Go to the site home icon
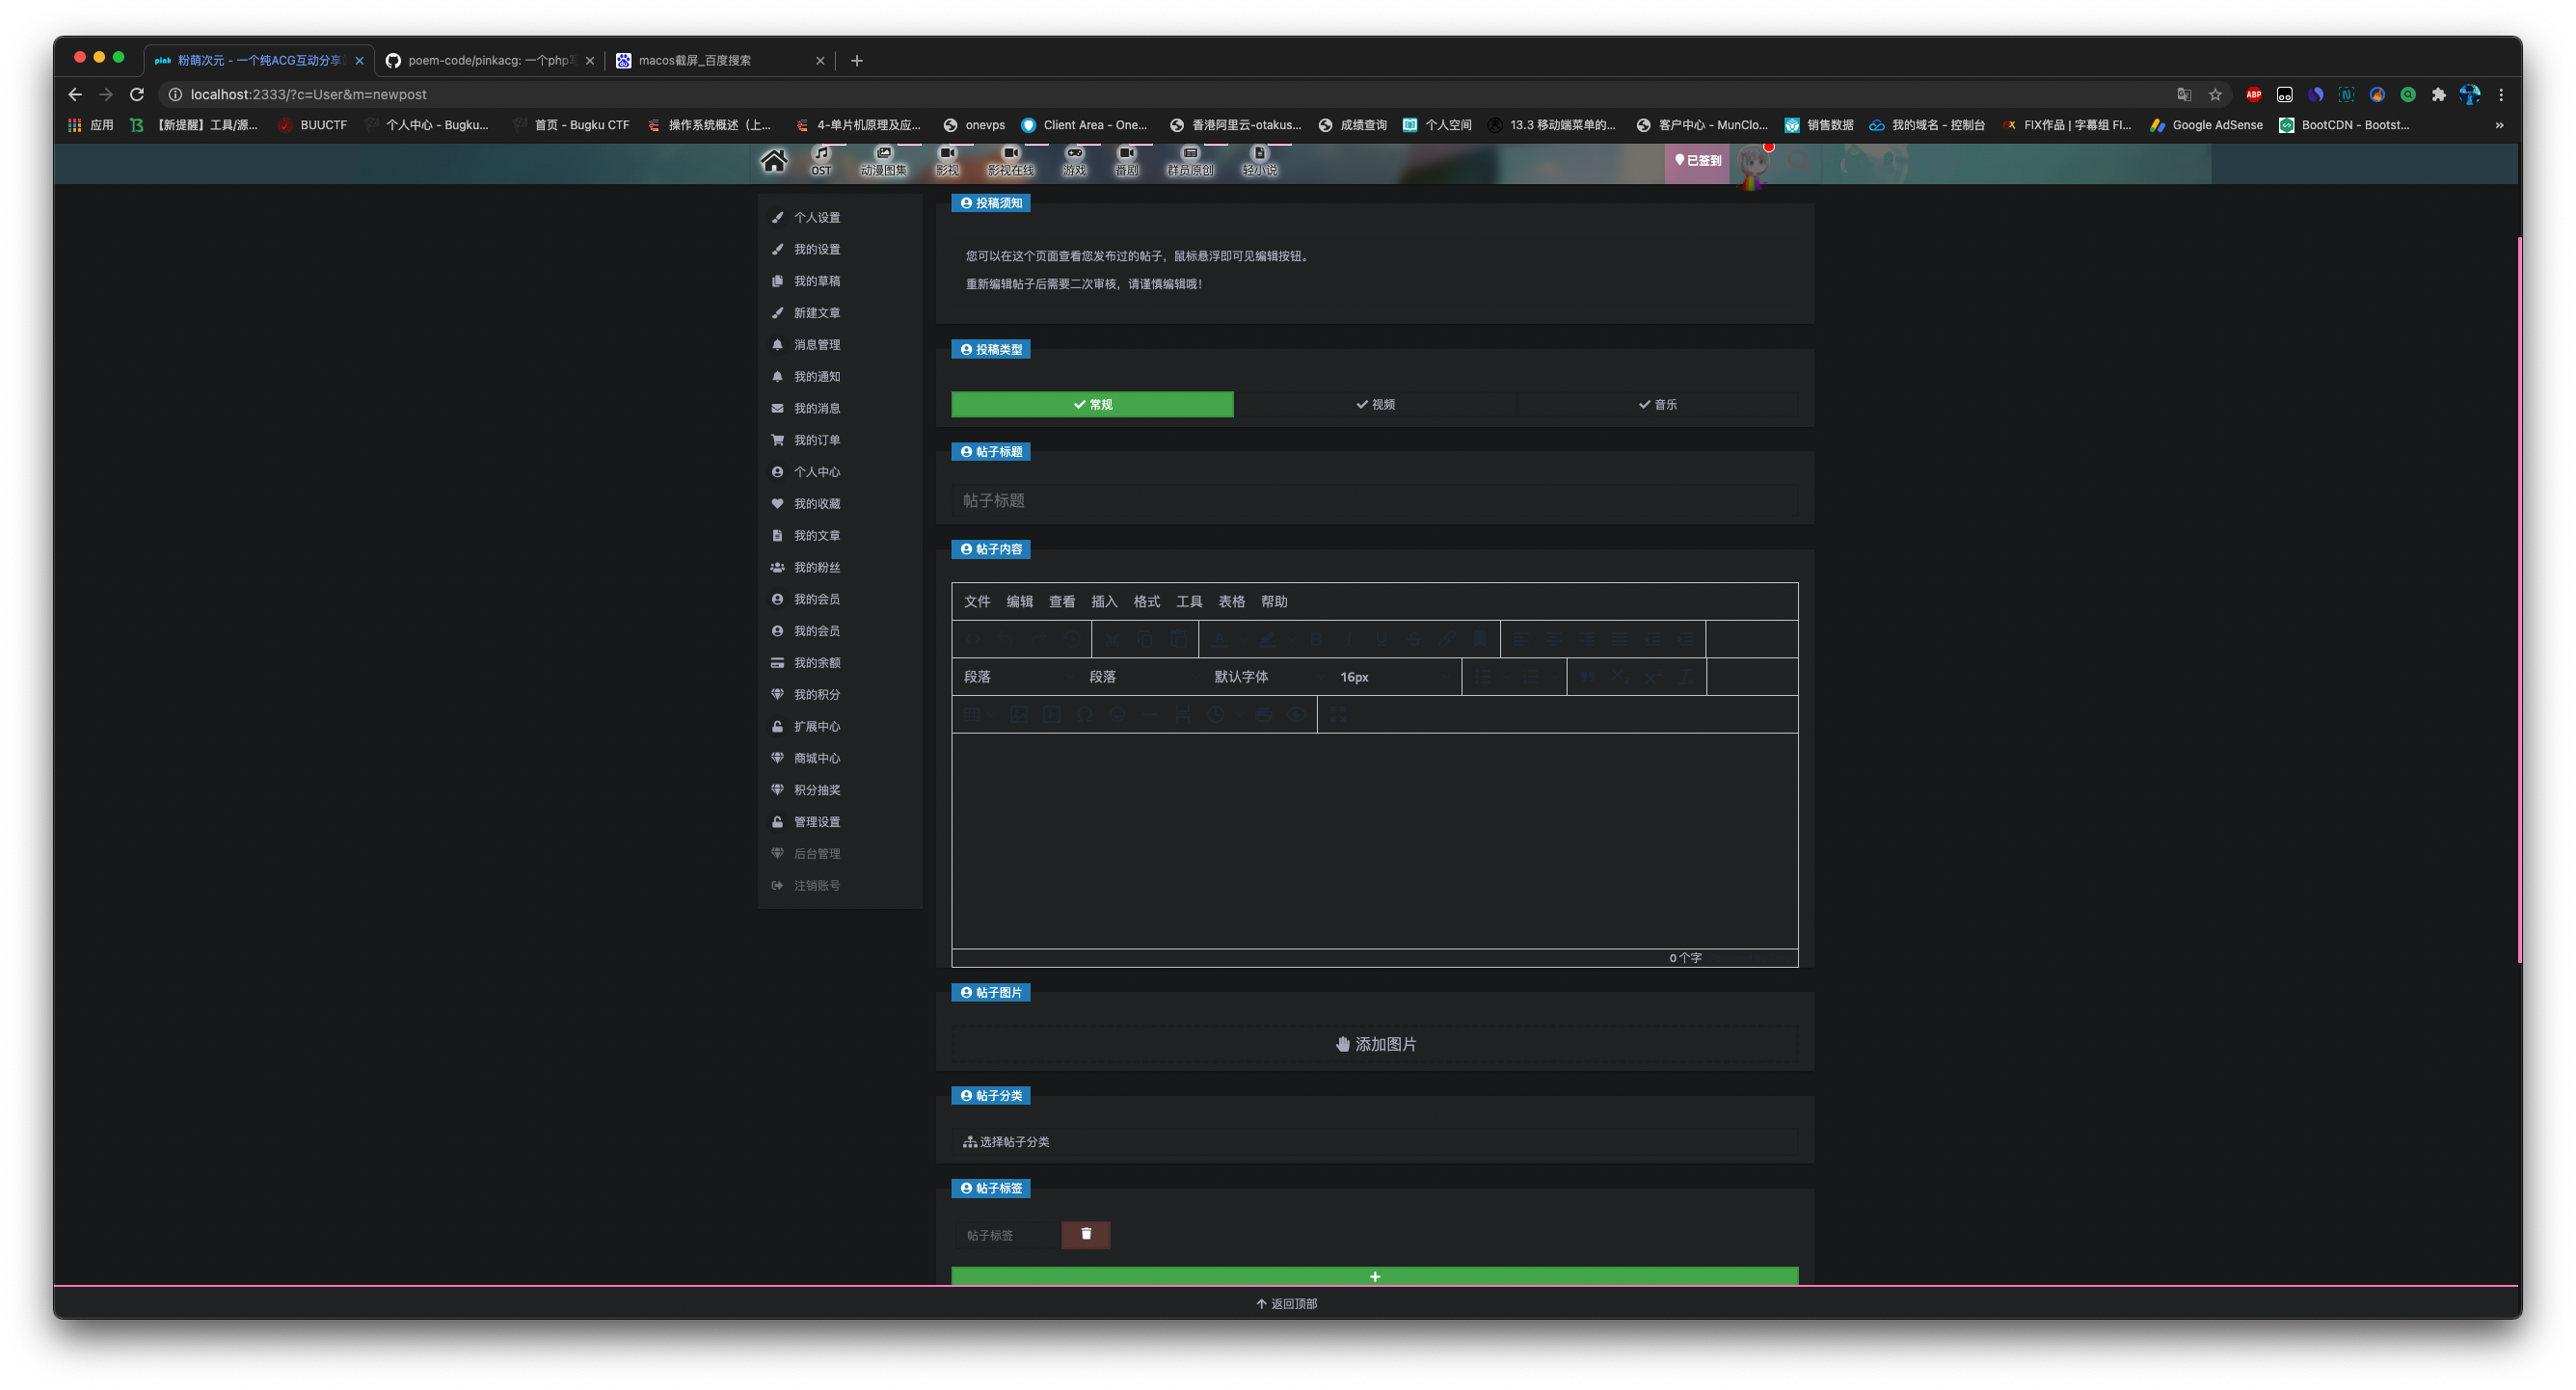Viewport: 2576px width, 1390px height. coord(773,161)
